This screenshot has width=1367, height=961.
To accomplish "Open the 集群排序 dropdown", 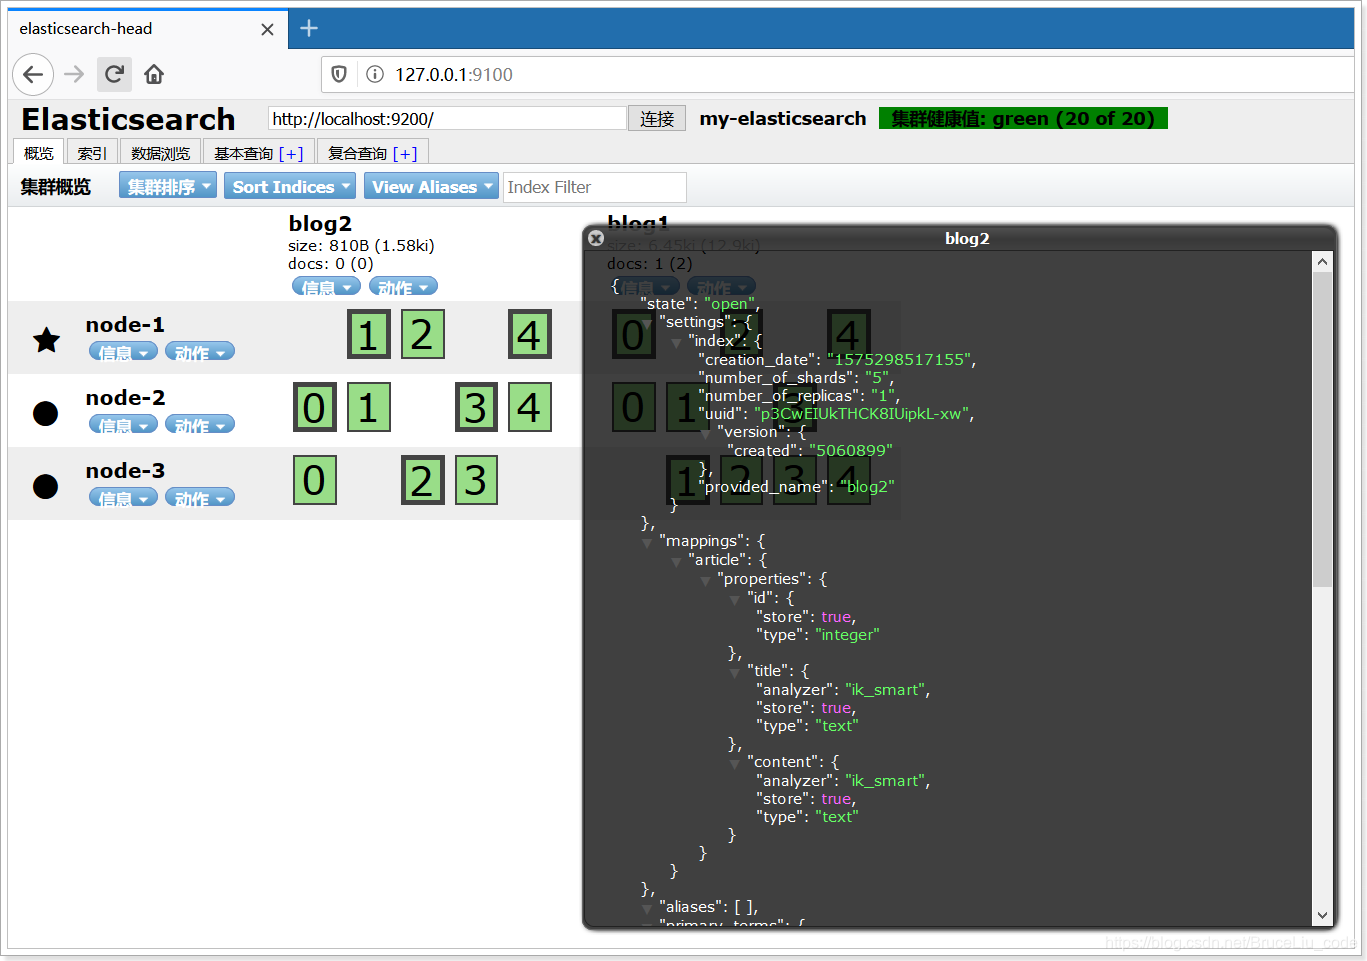I will point(167,186).
